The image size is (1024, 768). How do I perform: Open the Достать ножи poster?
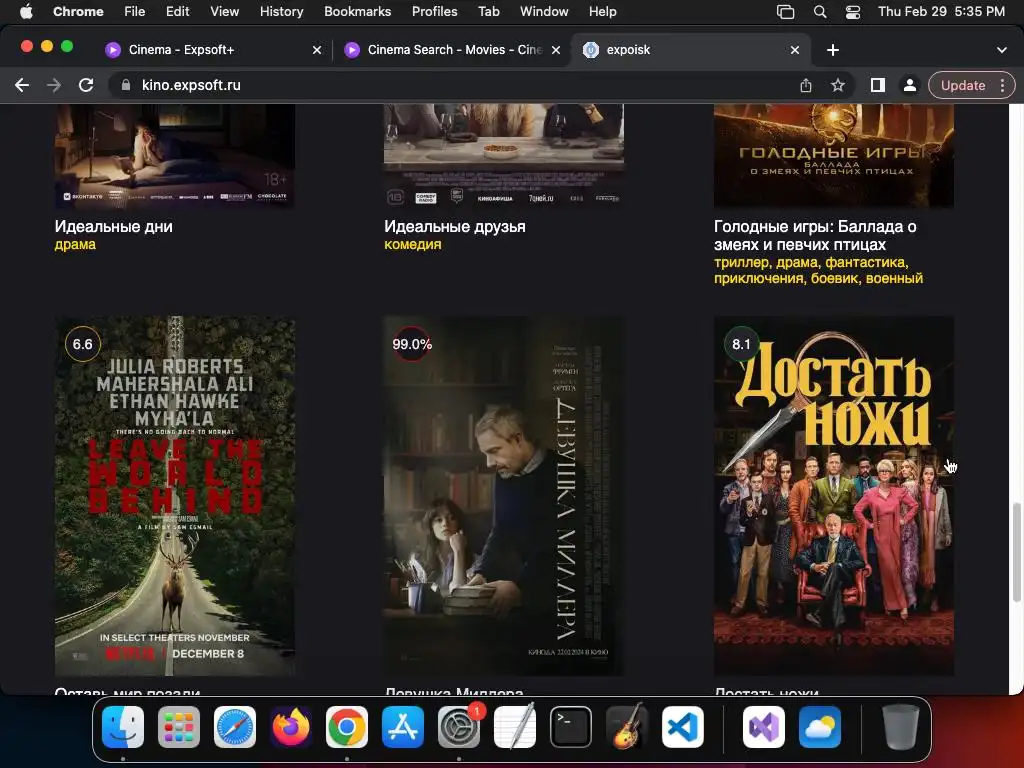(833, 496)
